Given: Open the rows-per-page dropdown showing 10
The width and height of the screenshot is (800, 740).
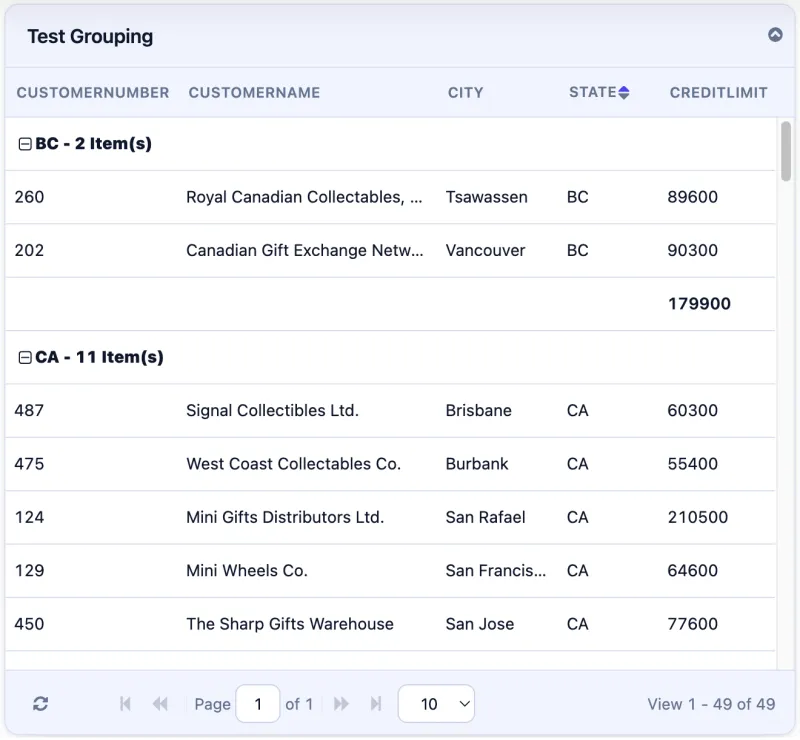Looking at the screenshot, I should (436, 704).
